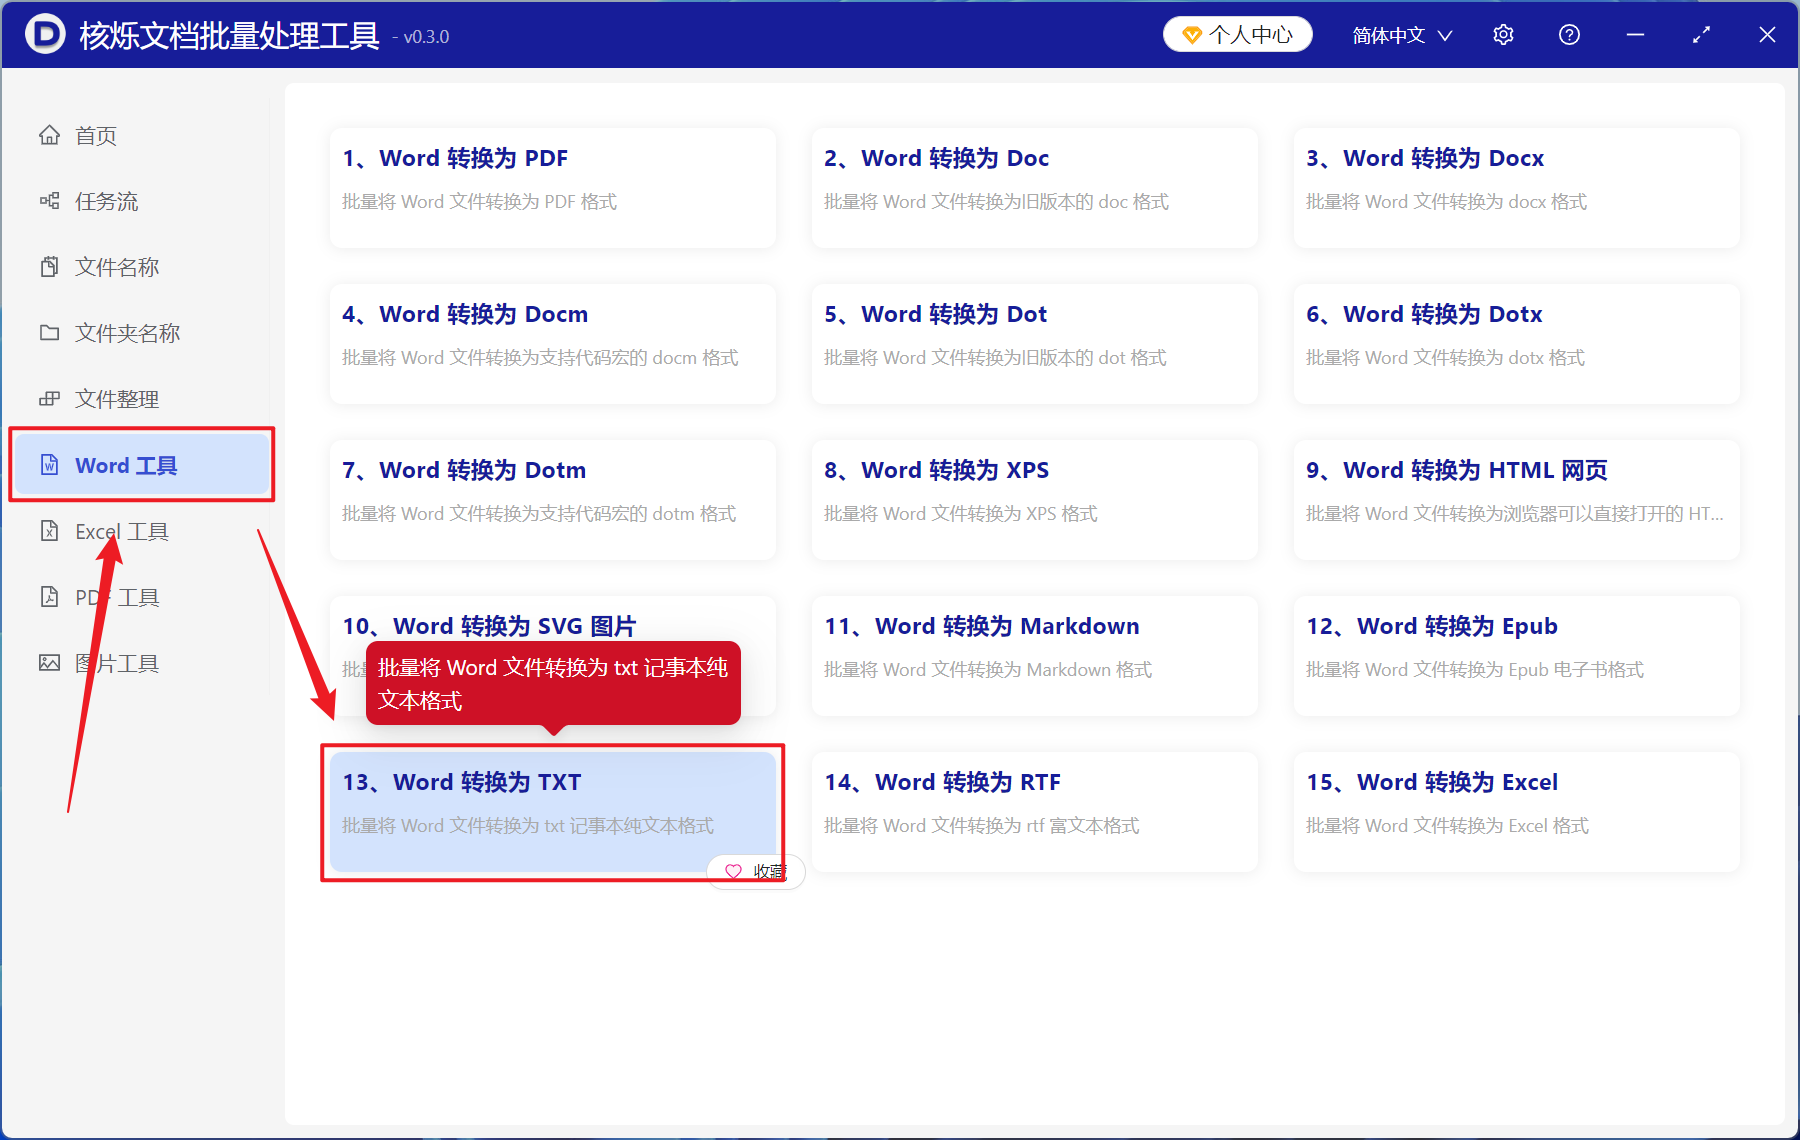Open Word 转换为 HTML 网页 card

click(x=1516, y=499)
